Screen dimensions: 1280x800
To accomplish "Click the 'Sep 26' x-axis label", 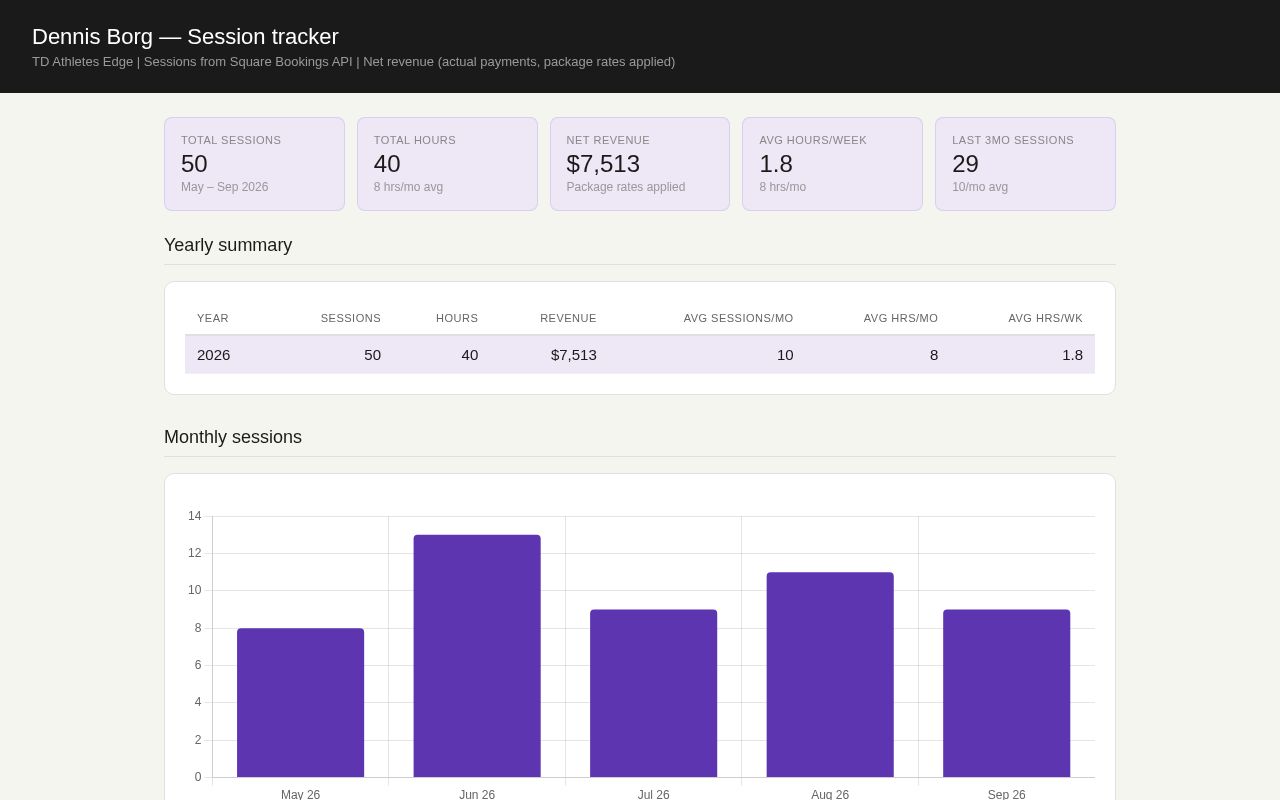I will tap(1006, 794).
